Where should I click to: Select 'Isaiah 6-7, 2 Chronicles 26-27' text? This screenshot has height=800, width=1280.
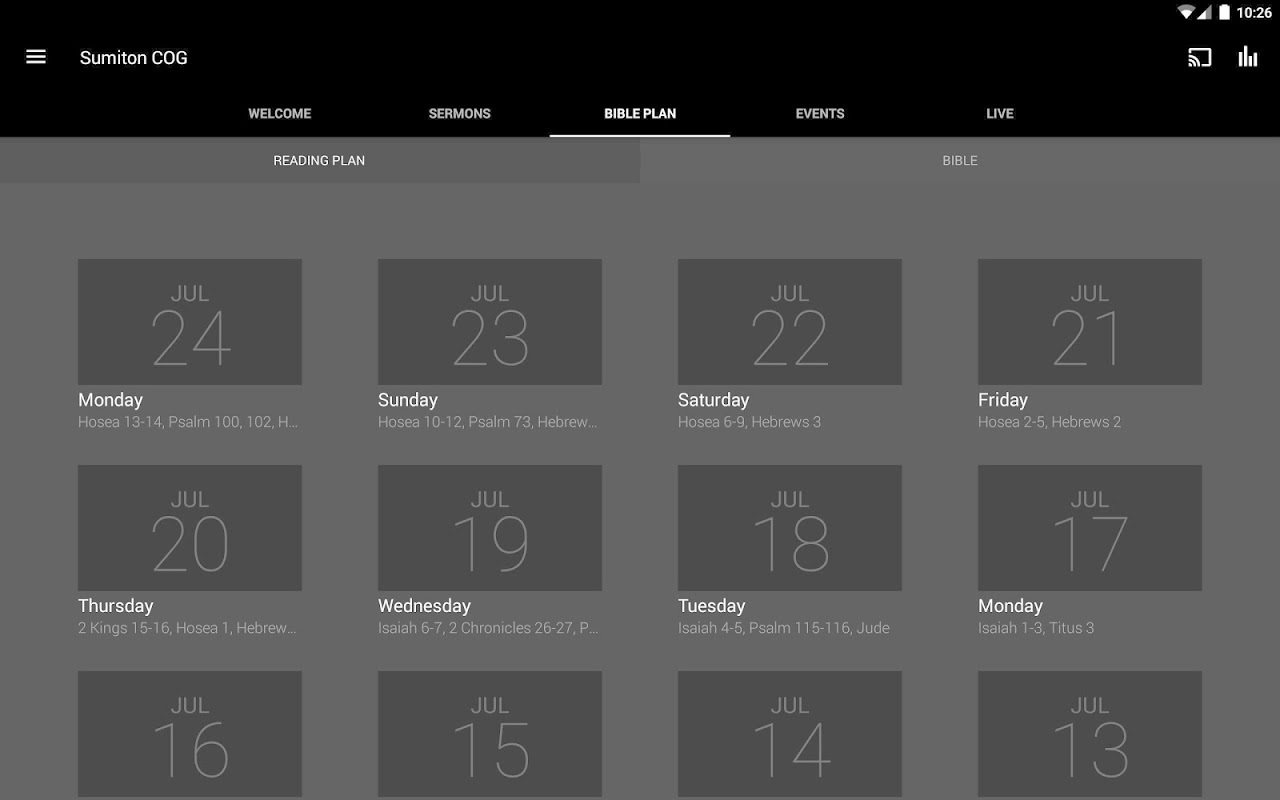tap(488, 628)
